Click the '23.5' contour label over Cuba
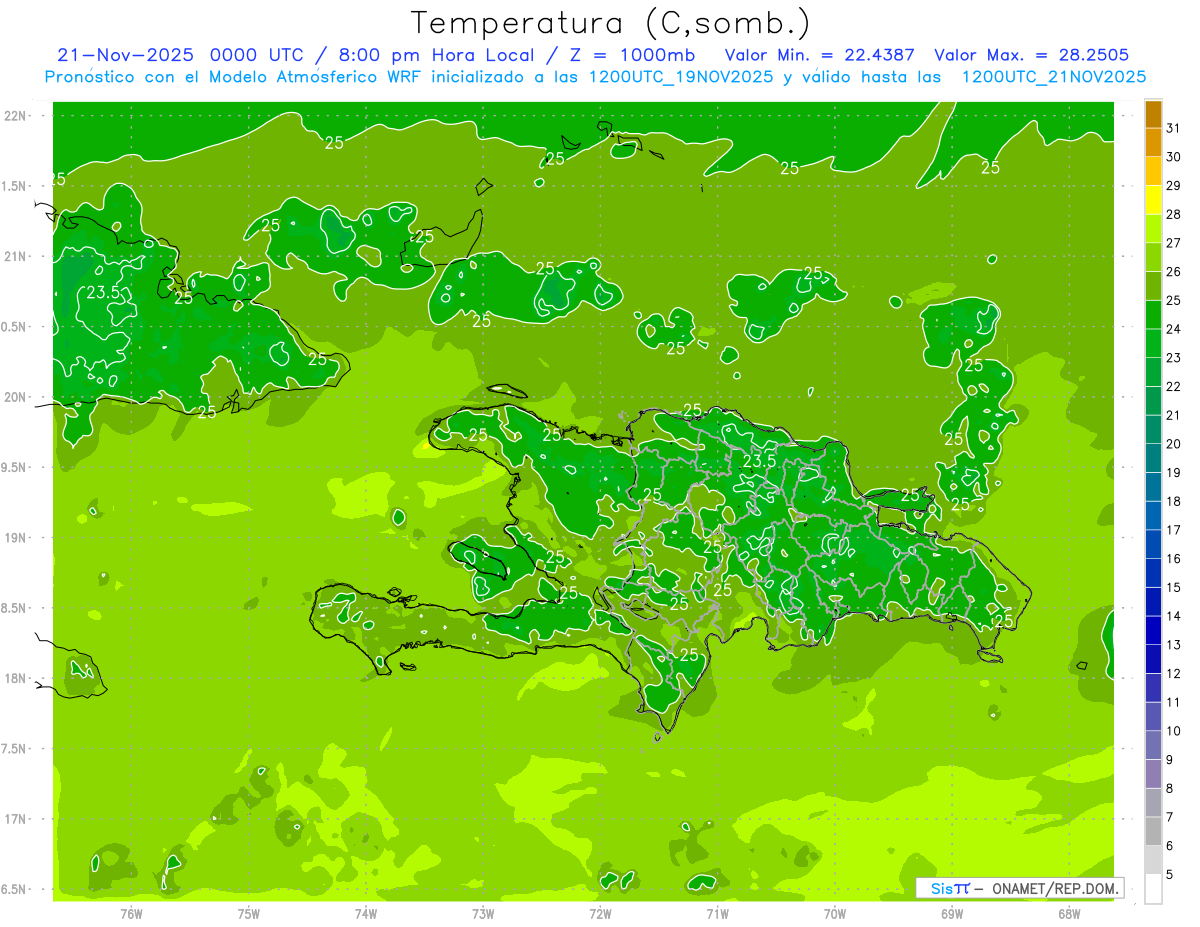 (x=103, y=293)
